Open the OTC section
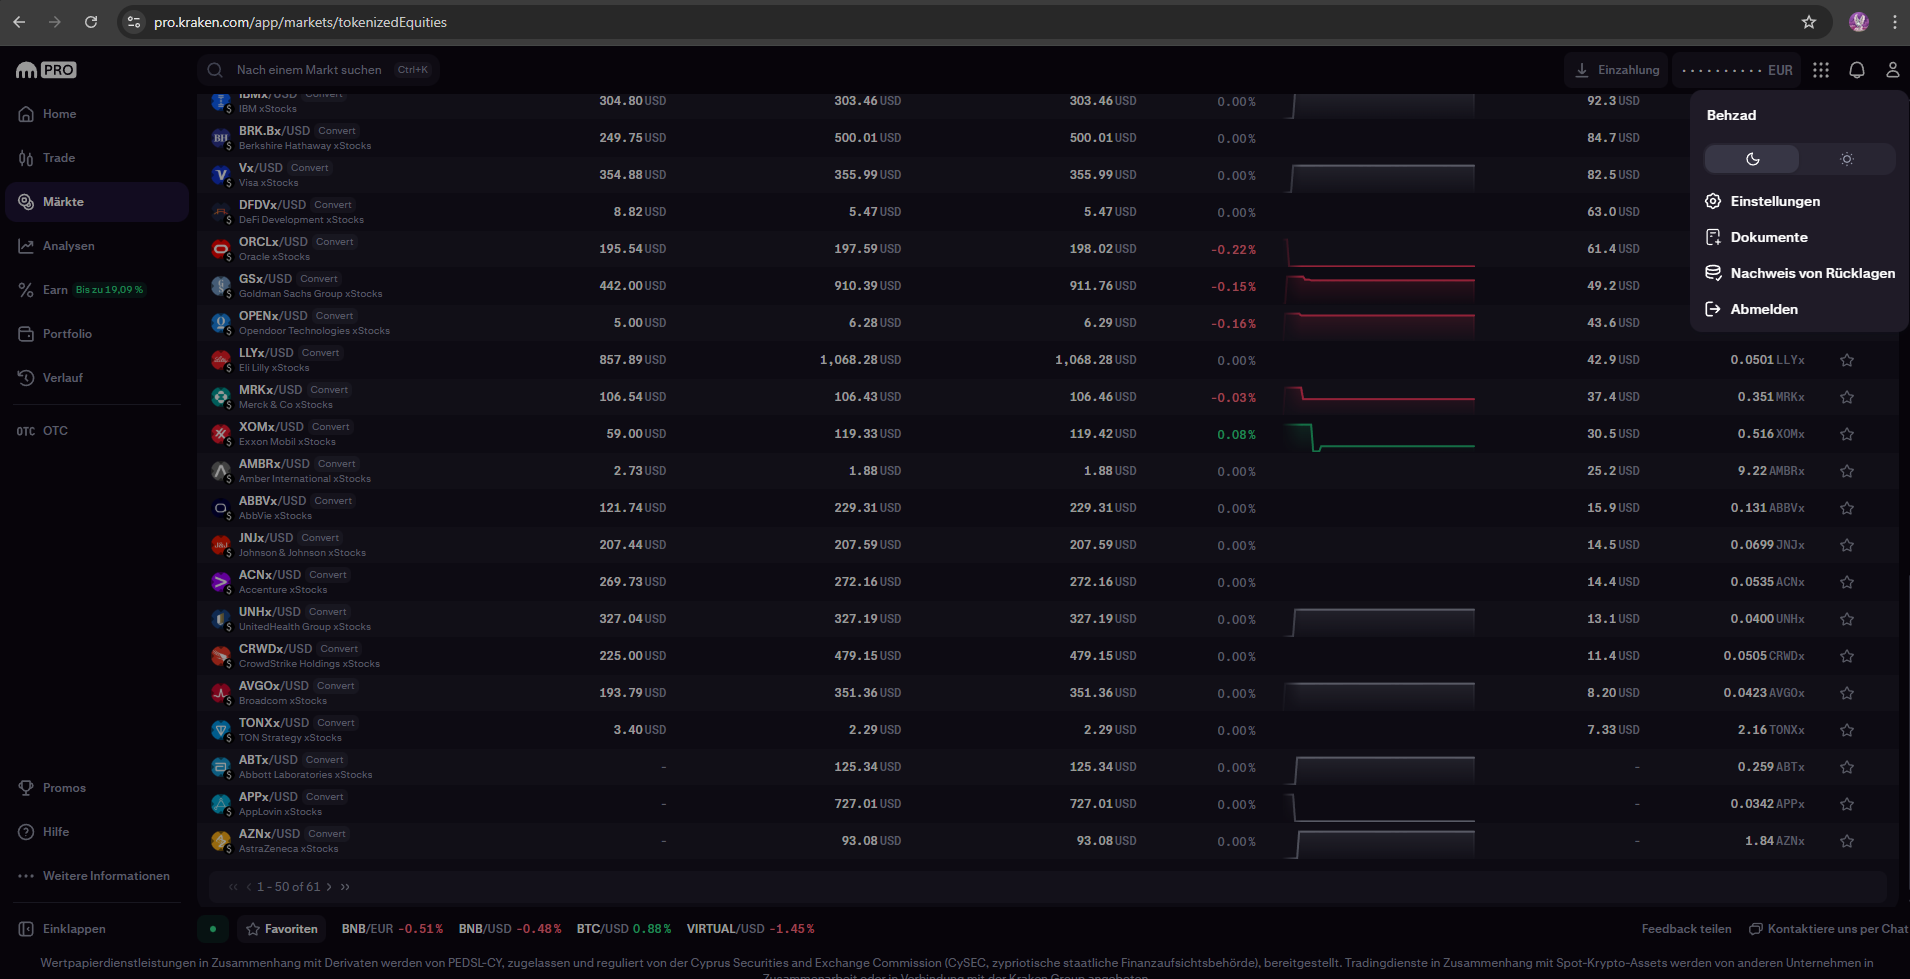Image resolution: width=1910 pixels, height=979 pixels. [x=96, y=431]
